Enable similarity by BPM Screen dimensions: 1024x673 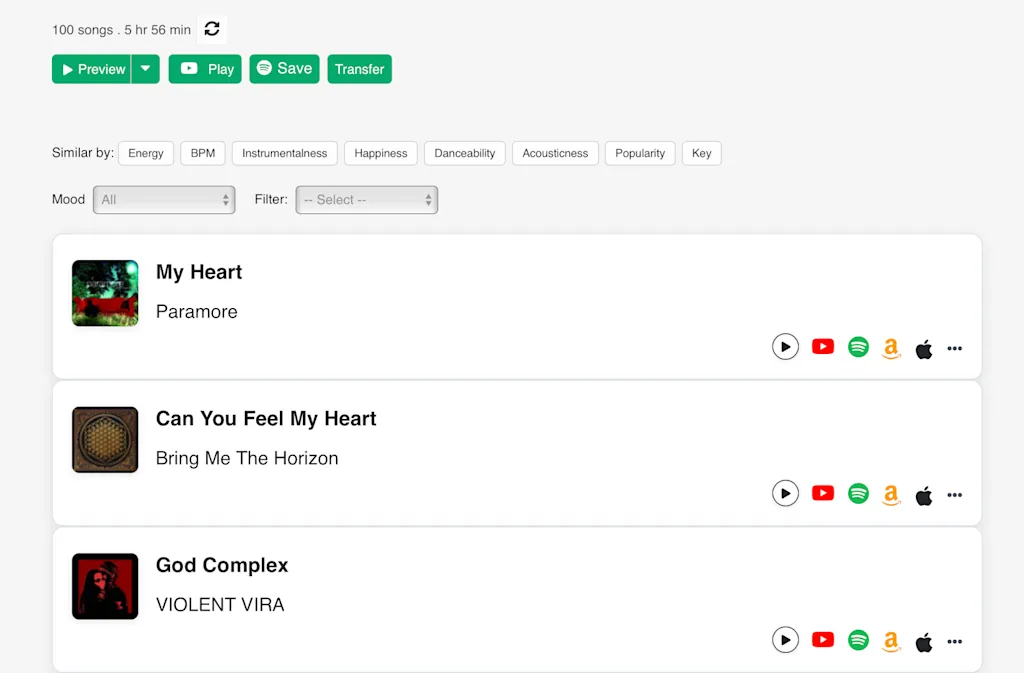202,153
